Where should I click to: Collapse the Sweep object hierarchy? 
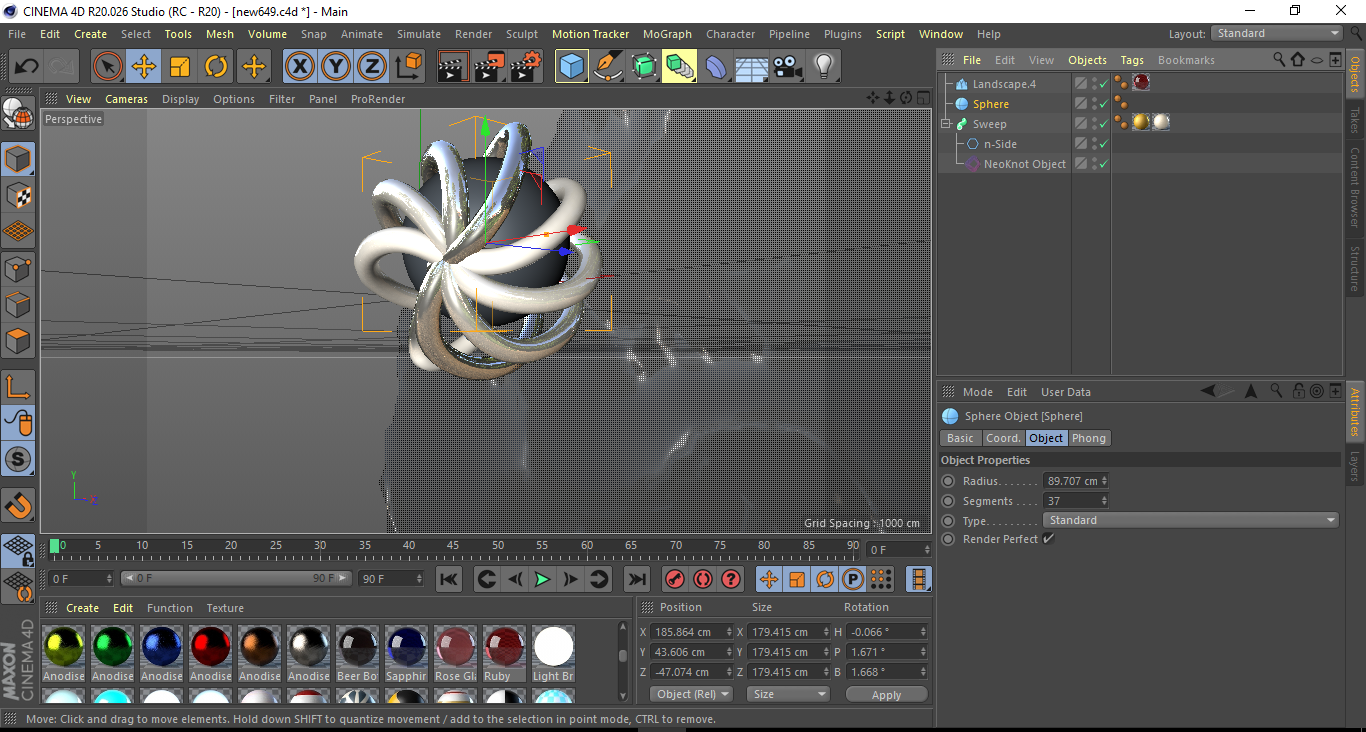tap(945, 124)
